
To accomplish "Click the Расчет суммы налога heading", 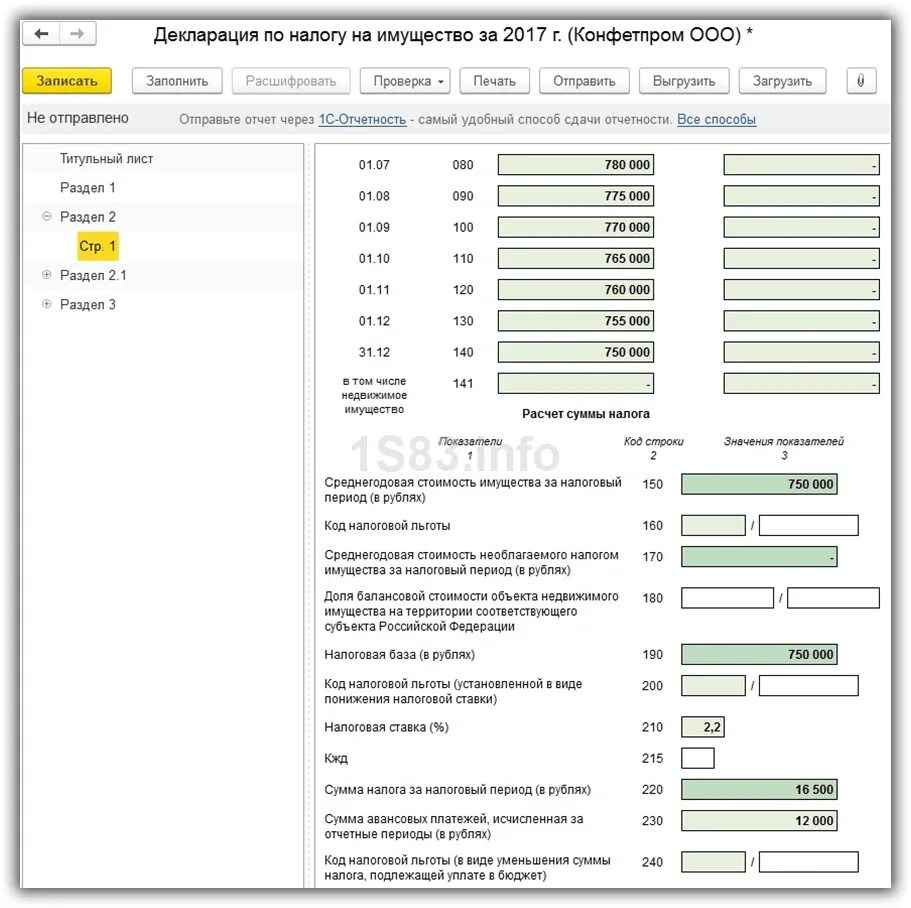I will [586, 414].
